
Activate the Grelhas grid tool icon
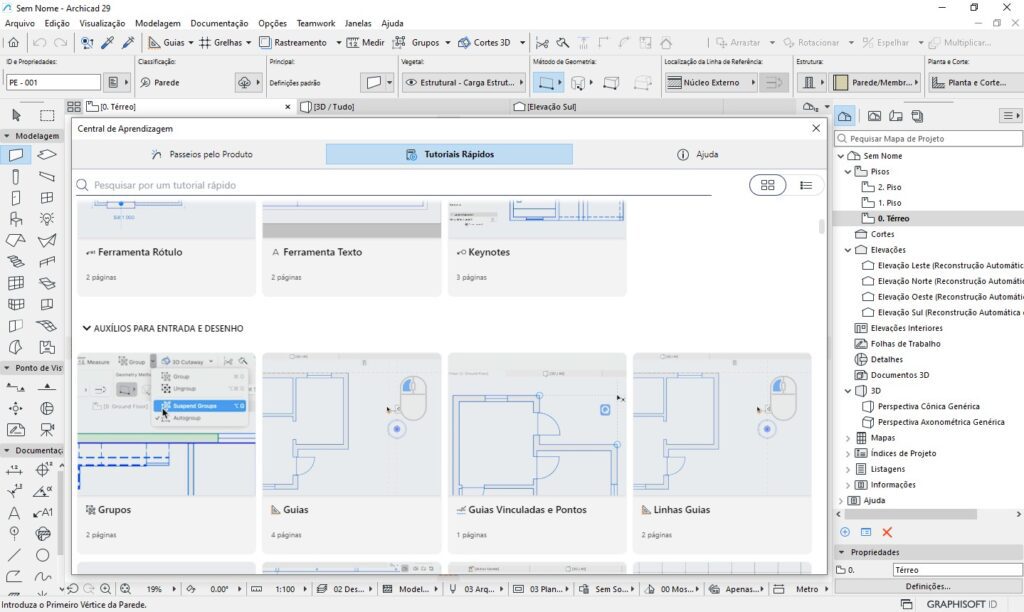coord(208,42)
